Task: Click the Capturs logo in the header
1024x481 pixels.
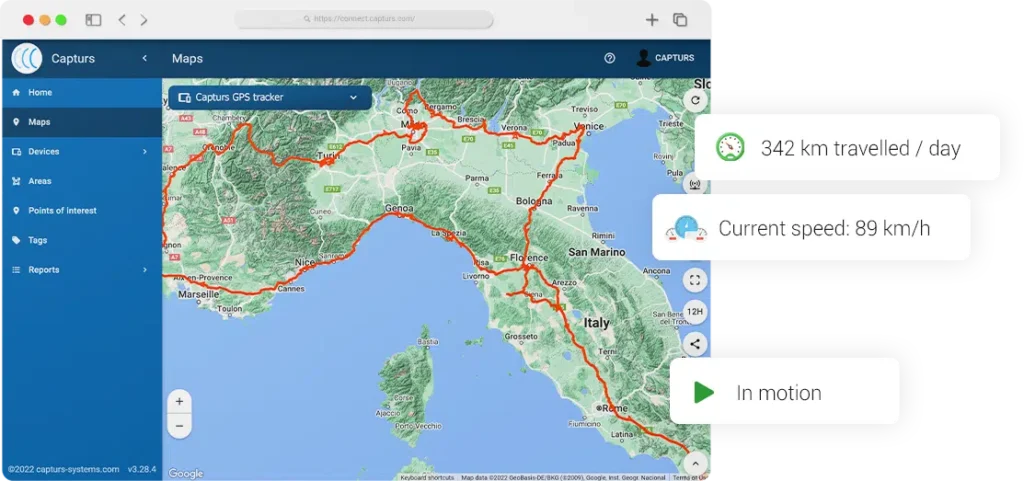Action: (x=27, y=58)
